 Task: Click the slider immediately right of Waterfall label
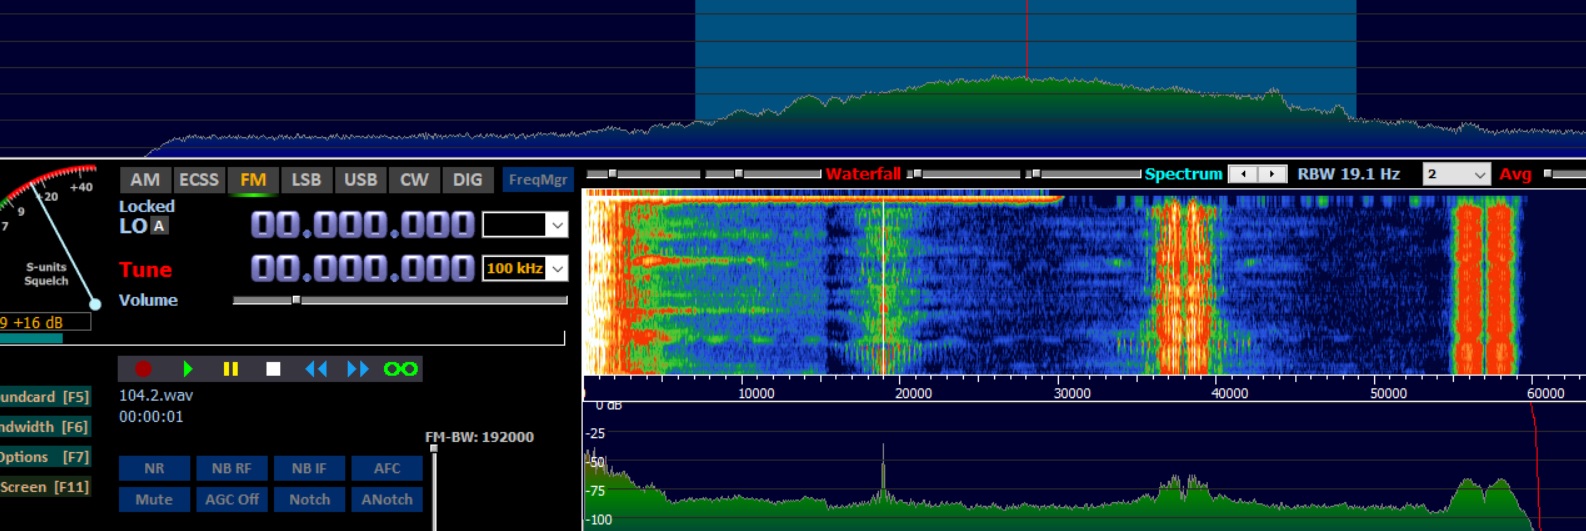[x=965, y=174]
